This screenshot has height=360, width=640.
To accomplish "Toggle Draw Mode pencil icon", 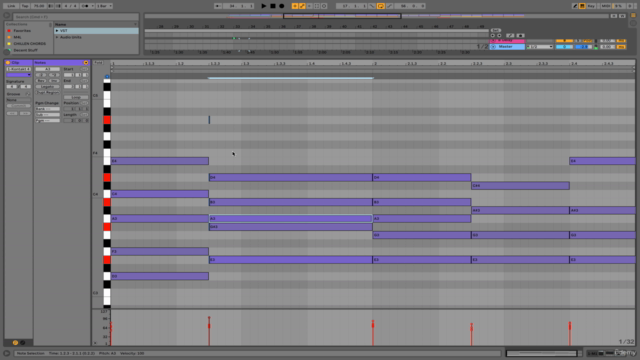I will pos(575,6).
